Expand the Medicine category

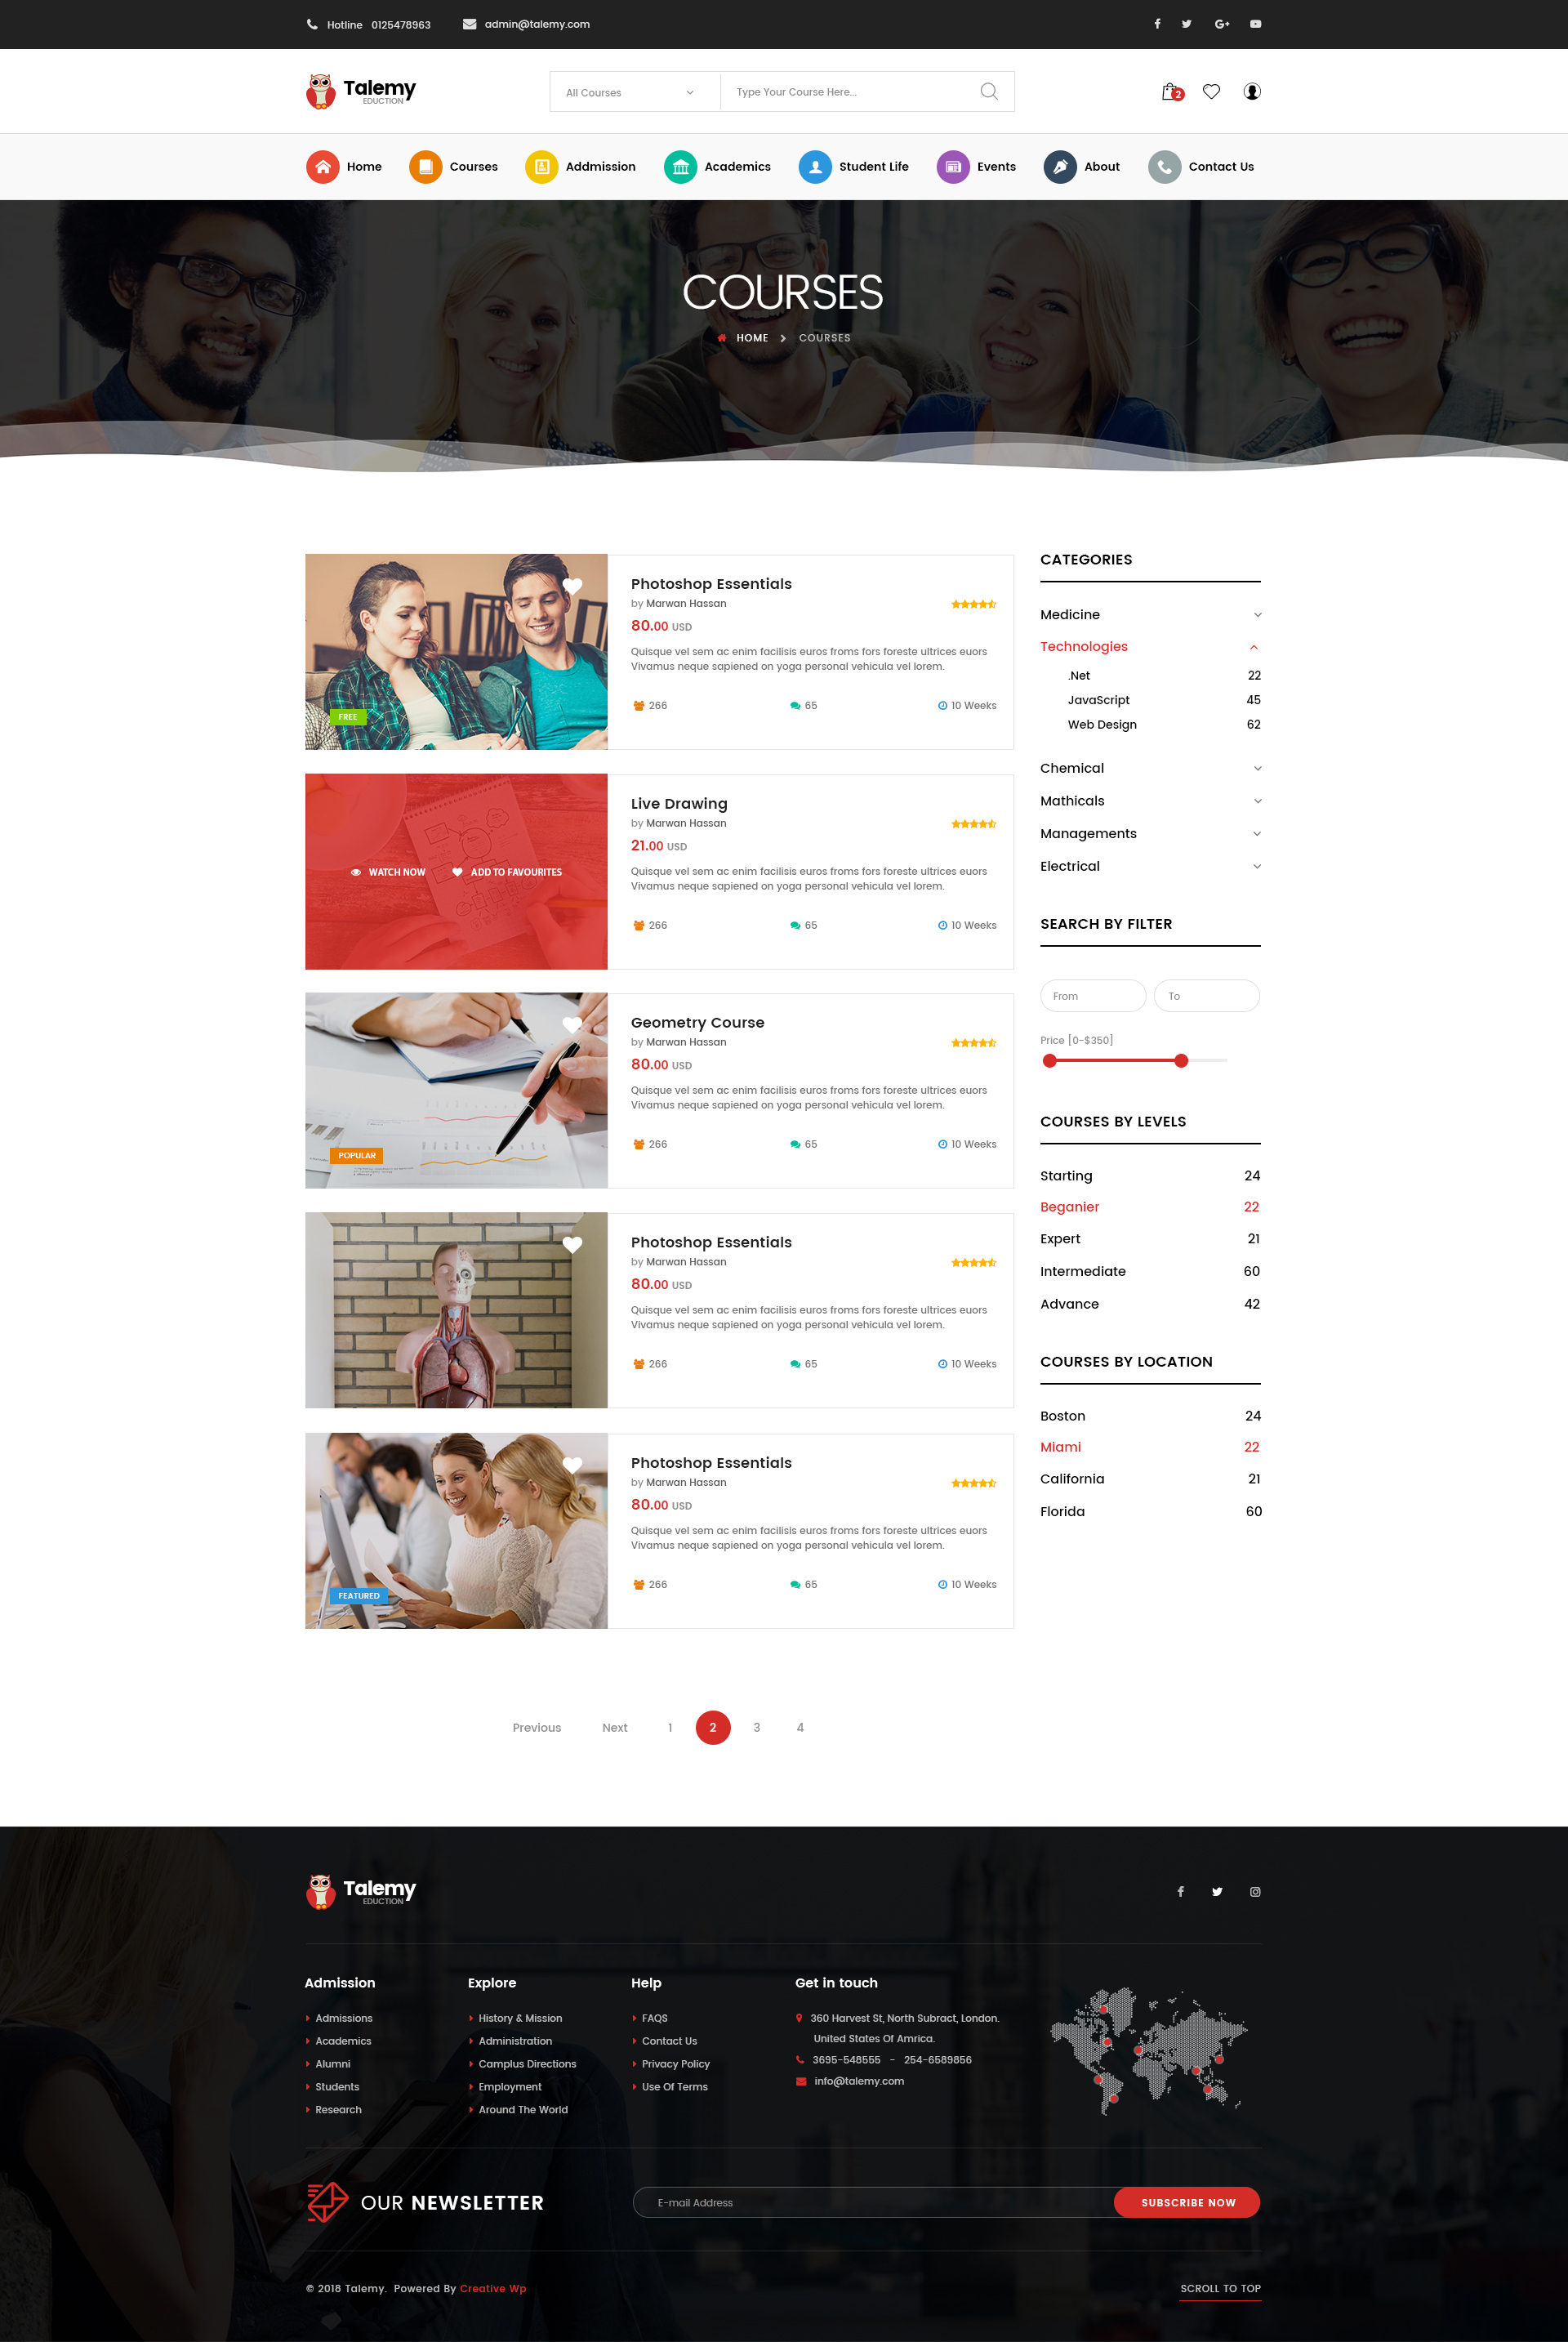click(x=1257, y=615)
